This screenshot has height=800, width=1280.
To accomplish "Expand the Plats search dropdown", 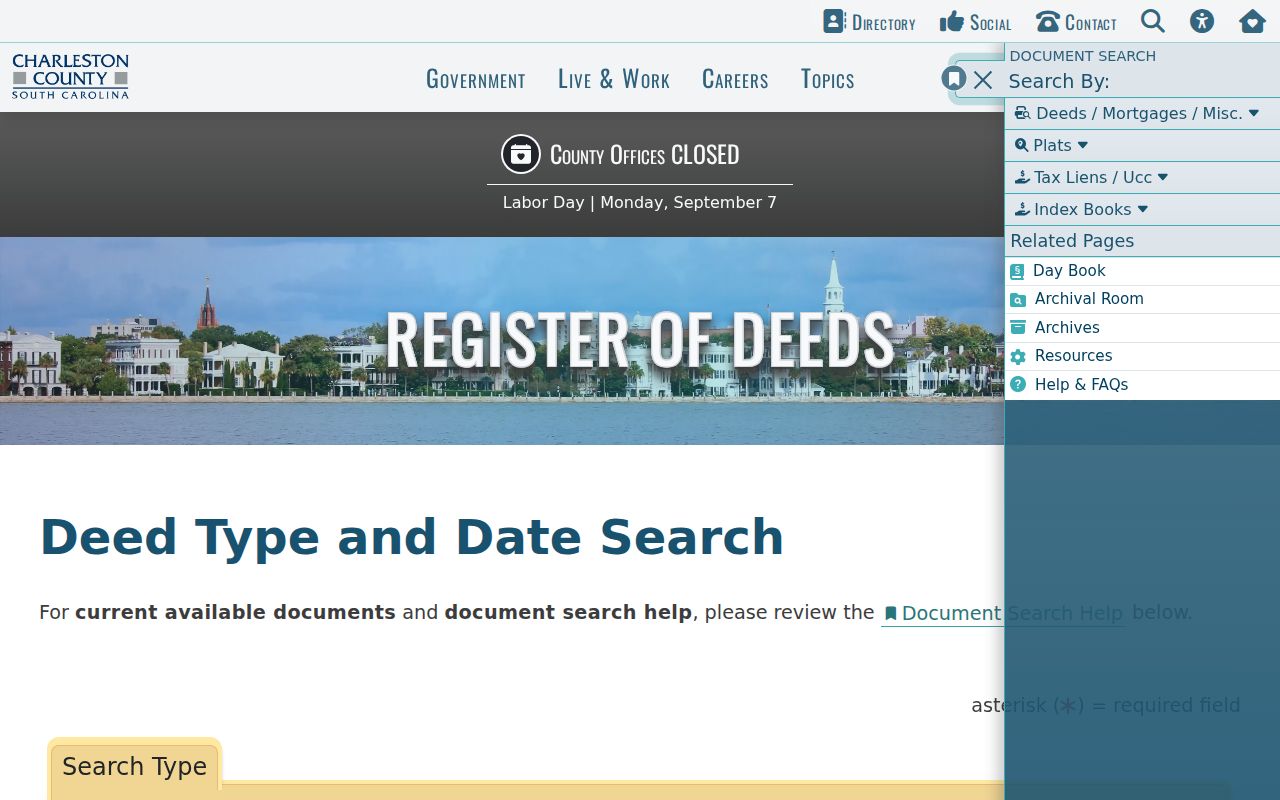I will [x=1142, y=145].
